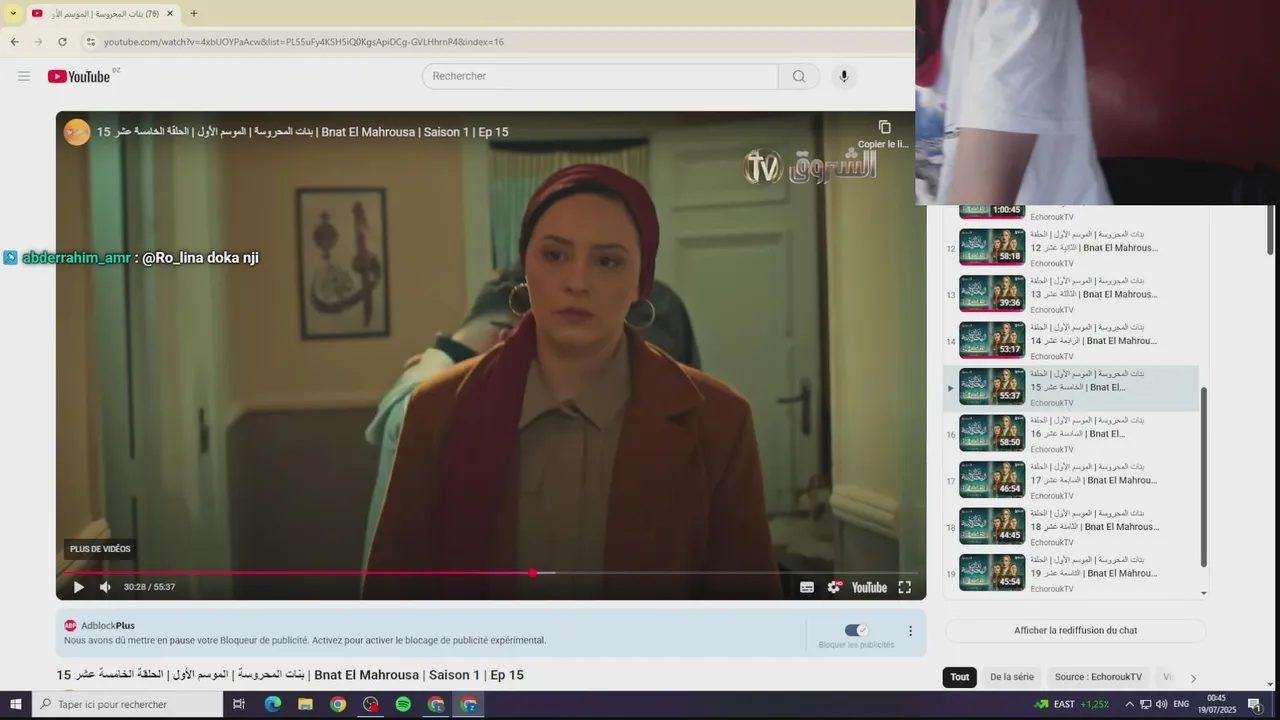Viewport: 1280px width, 720px height.
Task: Open a new browser tab
Action: 194,13
